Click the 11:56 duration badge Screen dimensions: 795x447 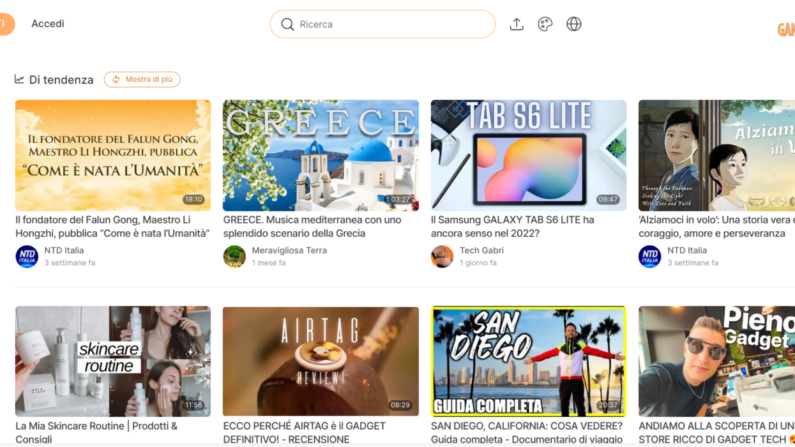point(193,405)
